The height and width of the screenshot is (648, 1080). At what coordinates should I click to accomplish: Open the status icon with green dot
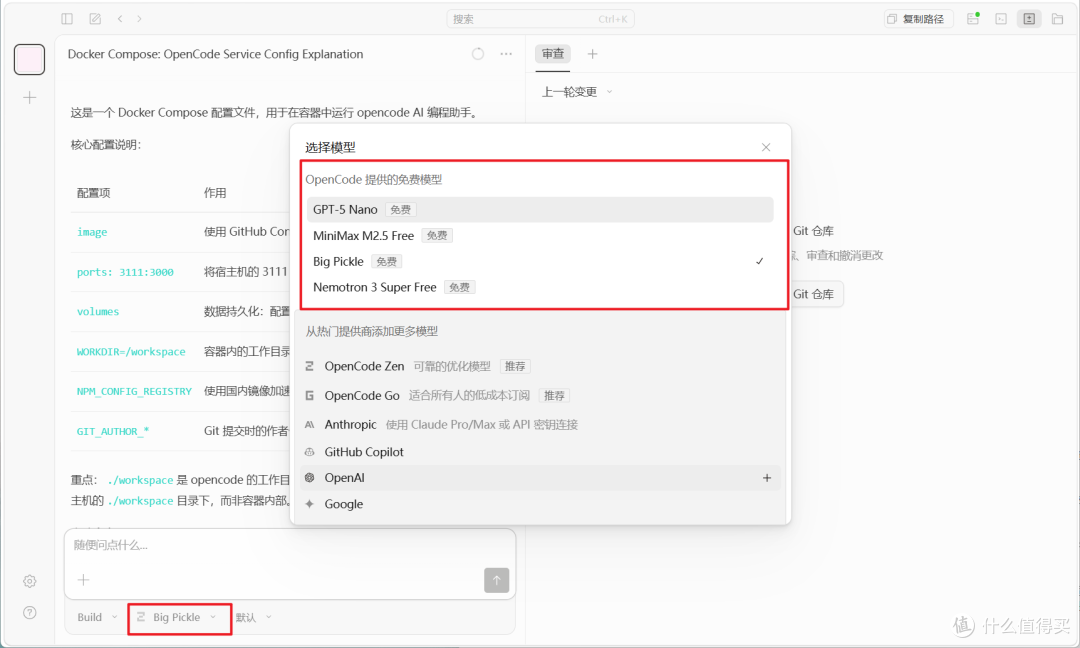point(973,19)
